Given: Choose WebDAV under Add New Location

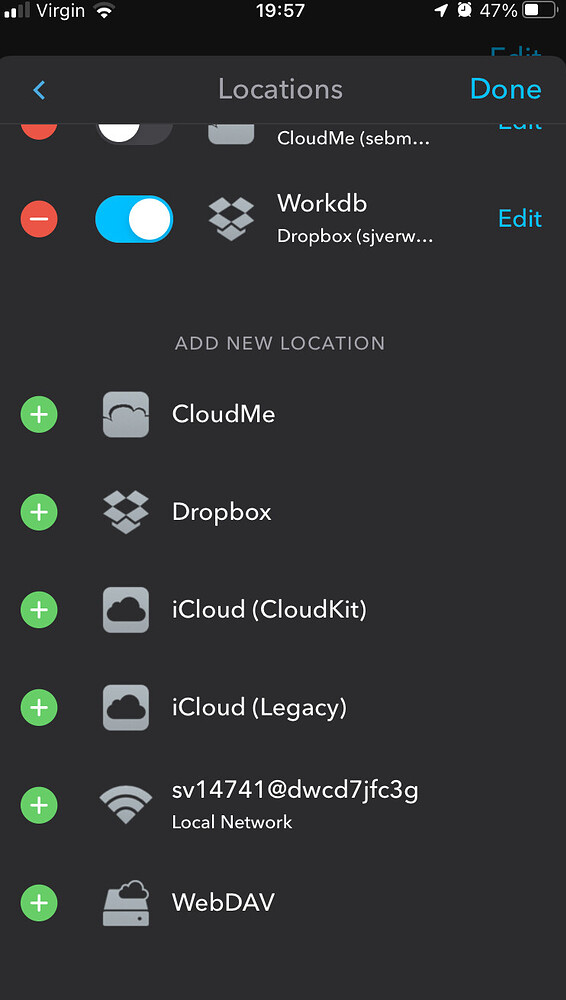Looking at the screenshot, I should pyautogui.click(x=223, y=902).
